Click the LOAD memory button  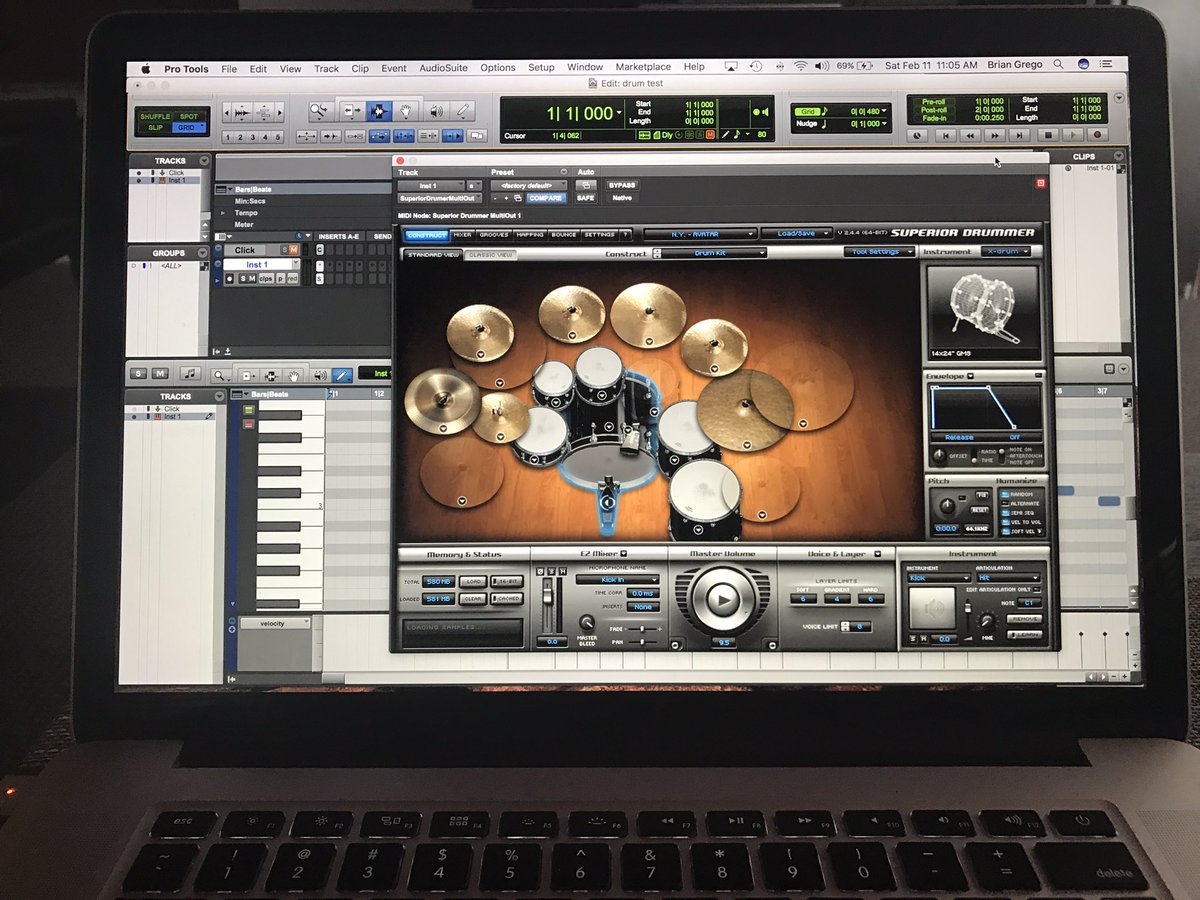(x=473, y=580)
